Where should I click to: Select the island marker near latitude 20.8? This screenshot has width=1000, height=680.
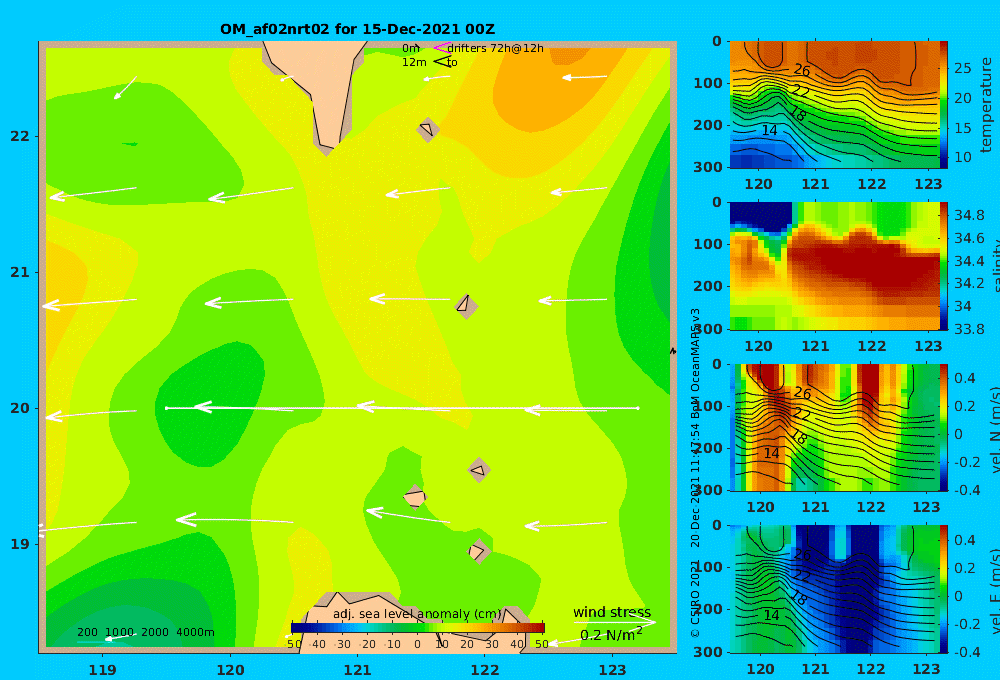click(466, 306)
